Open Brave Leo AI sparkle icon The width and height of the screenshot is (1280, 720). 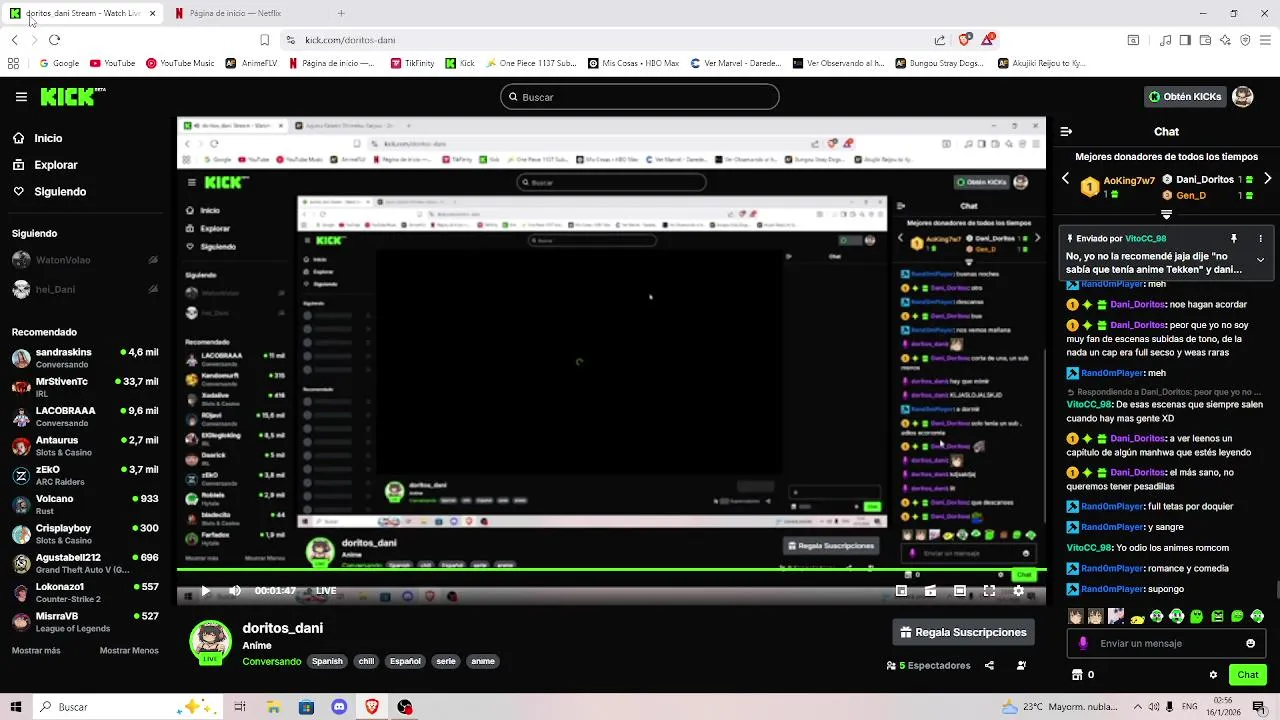pos(1226,40)
